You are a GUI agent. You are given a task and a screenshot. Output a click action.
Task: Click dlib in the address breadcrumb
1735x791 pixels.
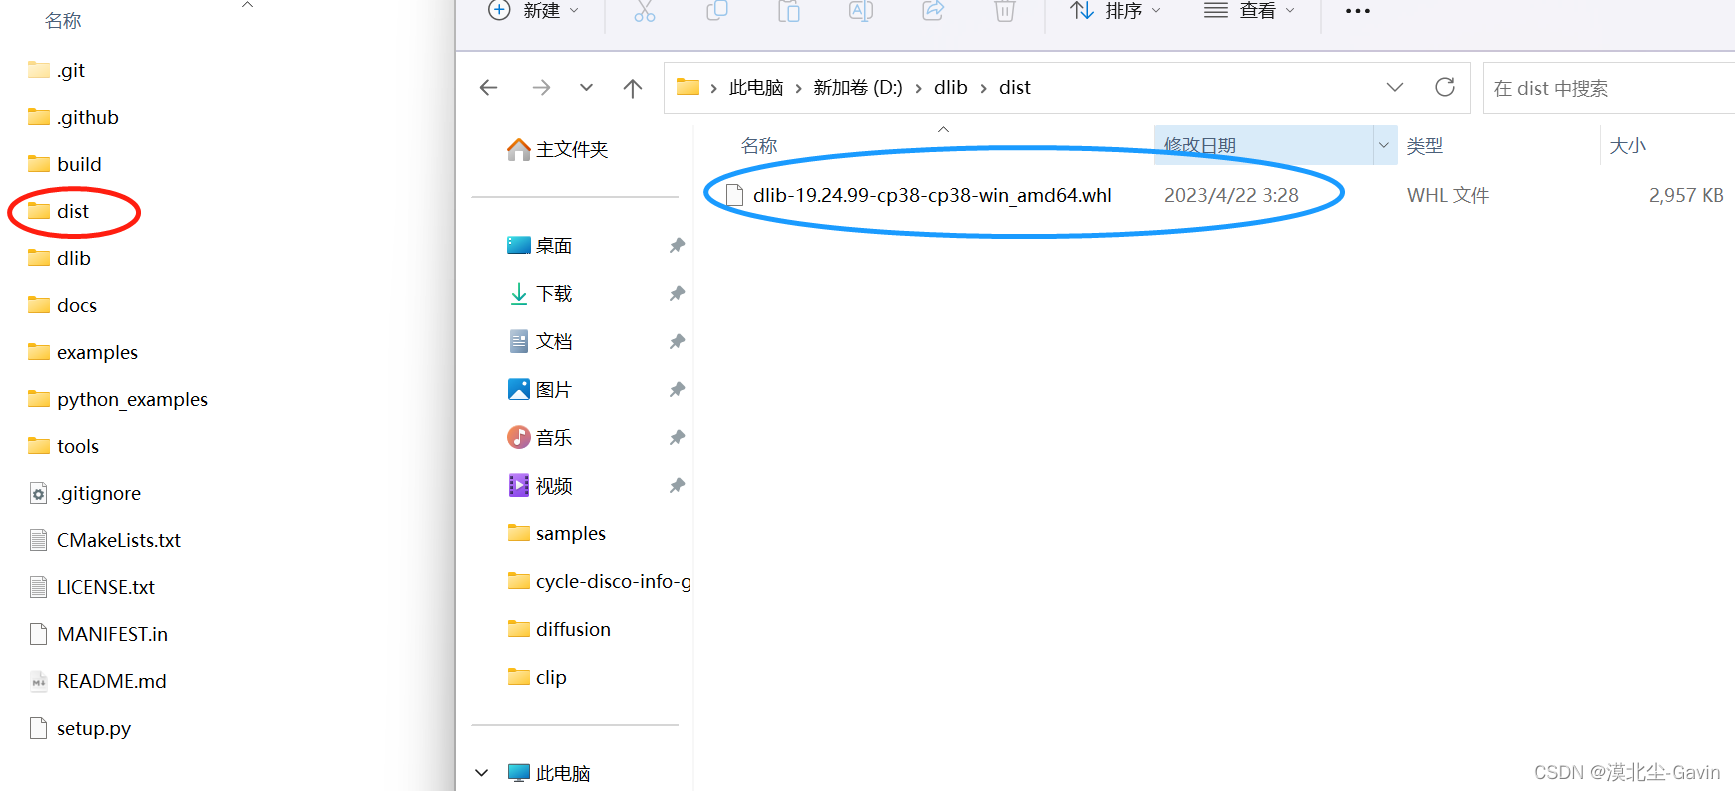click(951, 88)
